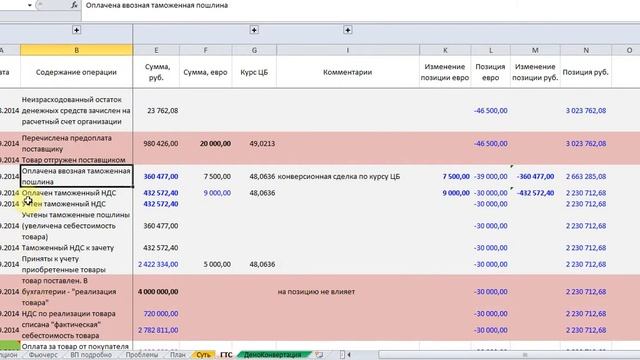
Task: Select cell with value 20 000,00
Action: (205, 143)
